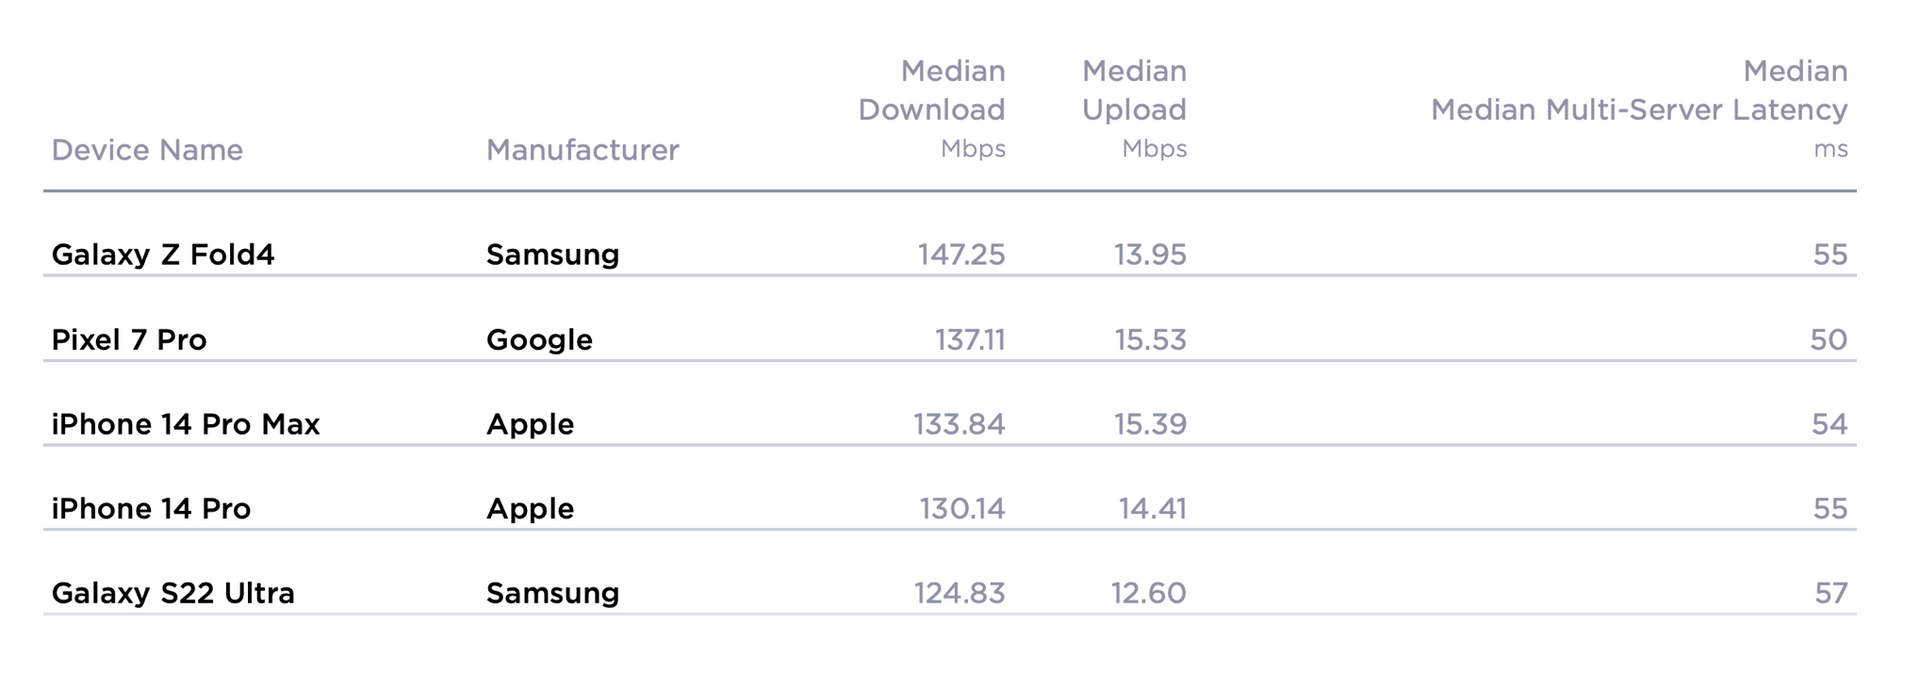Click the Device Name column header

[147, 150]
